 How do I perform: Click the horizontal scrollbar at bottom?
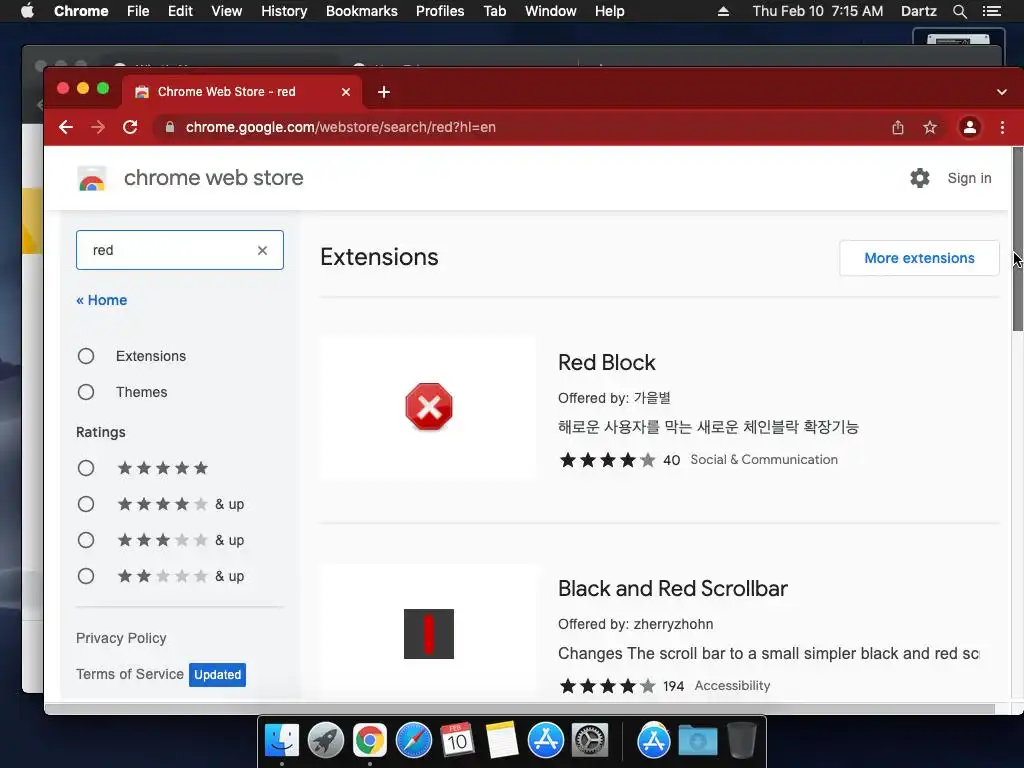[519, 709]
